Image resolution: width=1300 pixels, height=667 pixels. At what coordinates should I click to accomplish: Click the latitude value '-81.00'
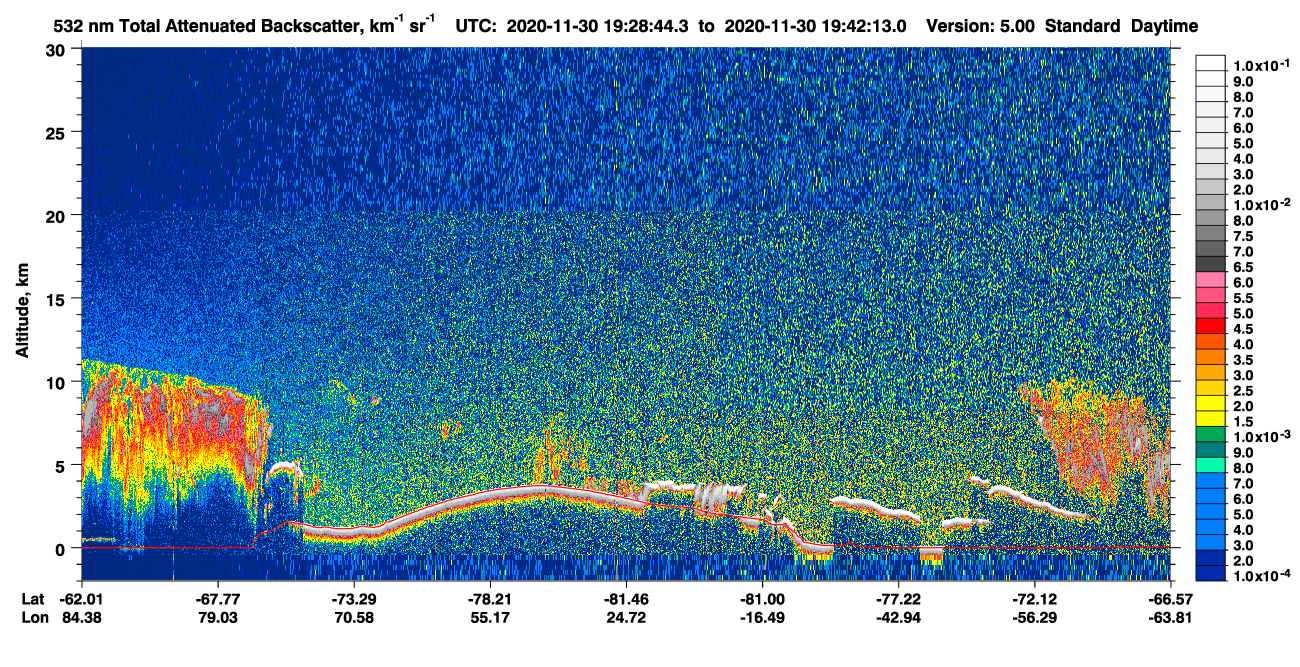pos(762,599)
